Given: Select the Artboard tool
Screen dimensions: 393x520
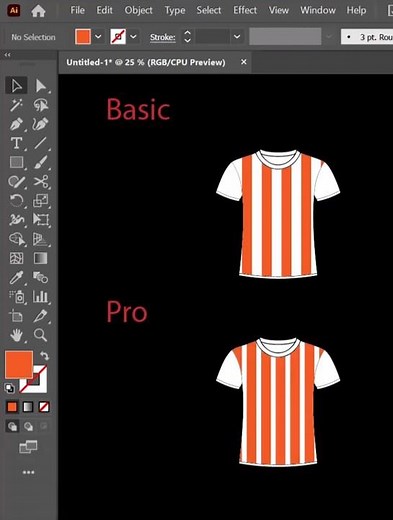Looking at the screenshot, I should coord(16,316).
